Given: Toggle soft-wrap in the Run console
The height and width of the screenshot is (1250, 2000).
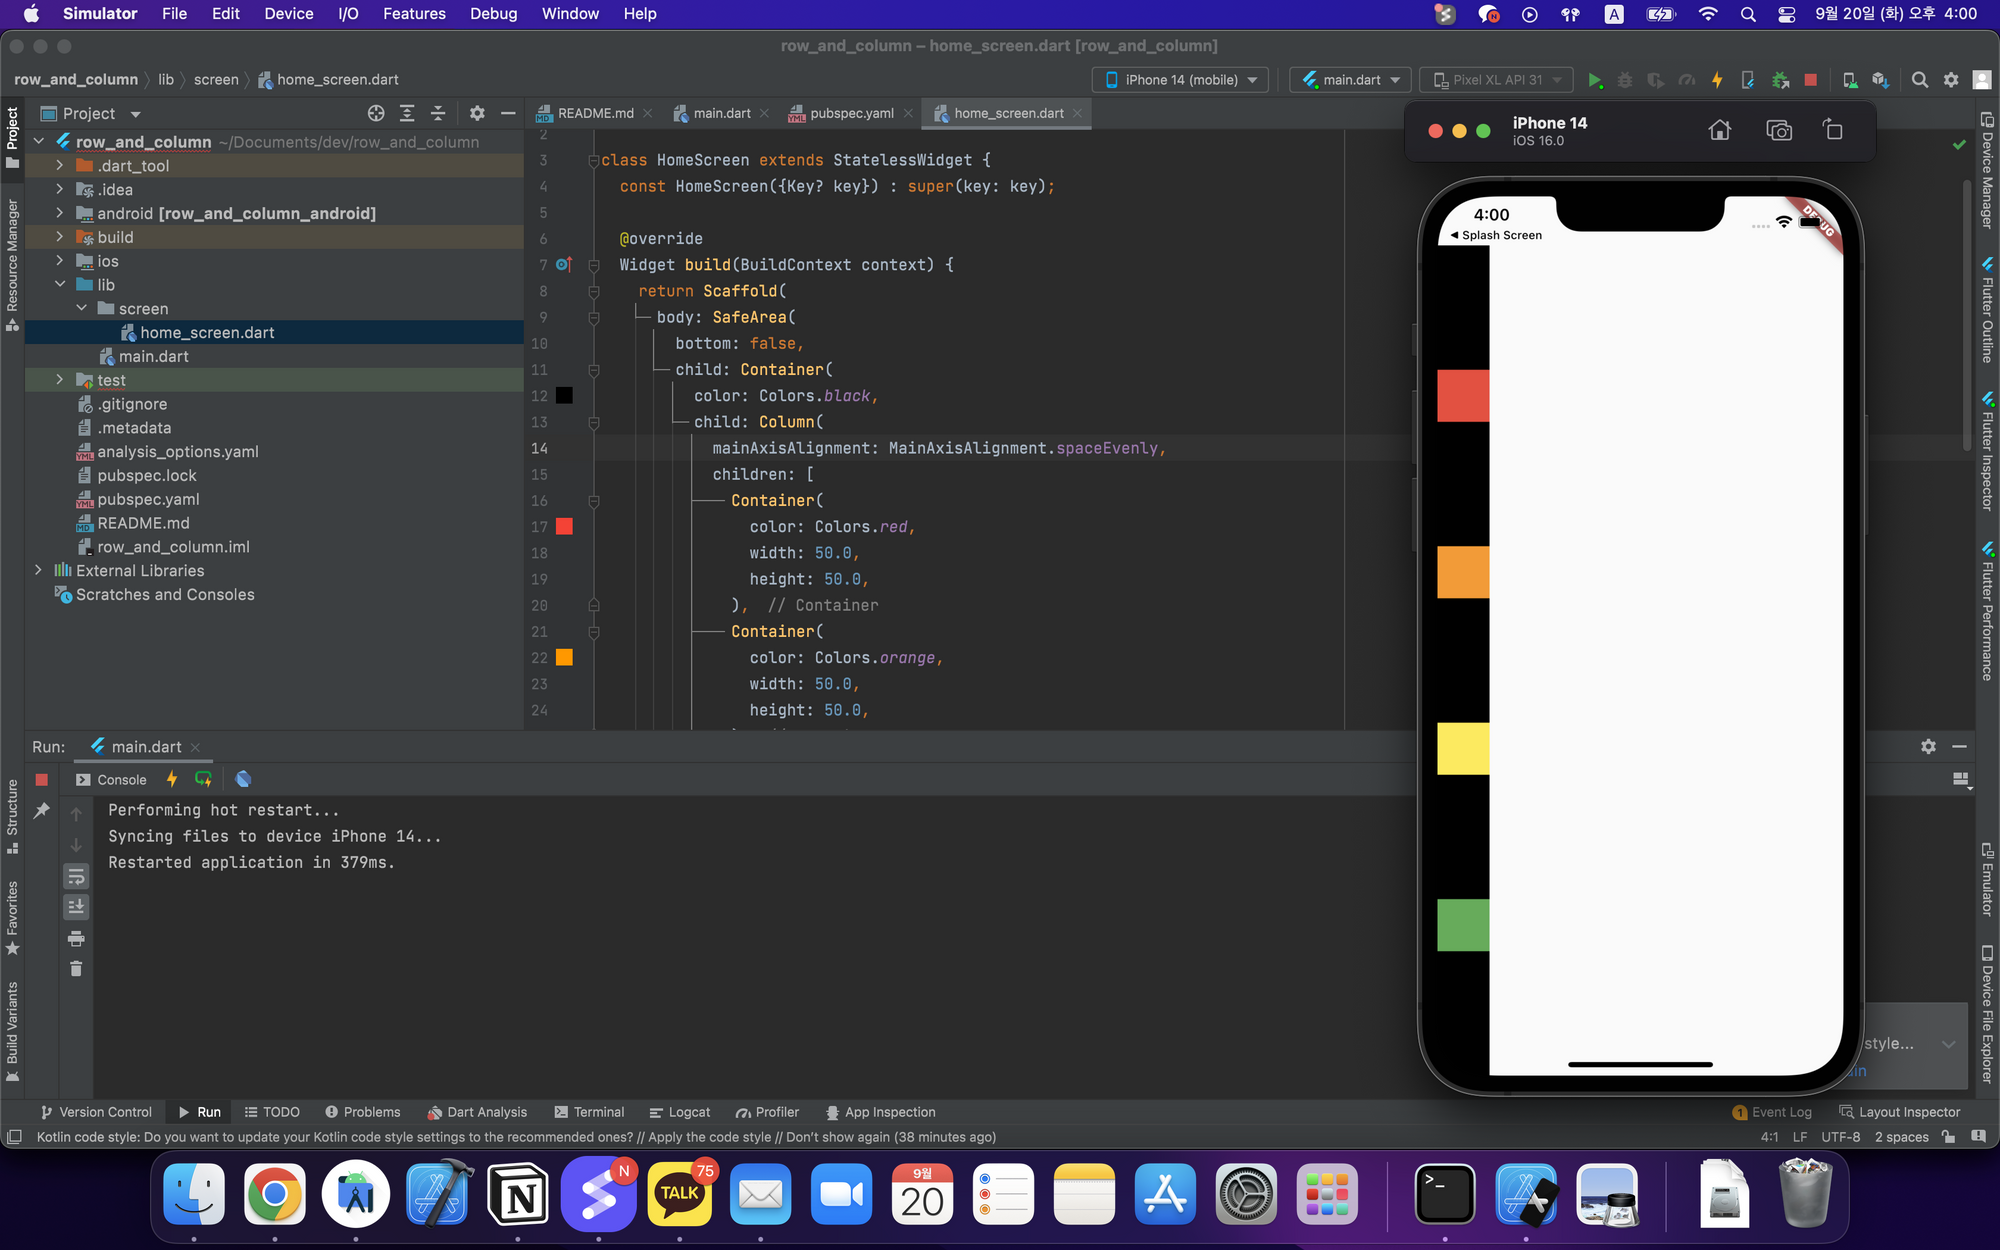Looking at the screenshot, I should 76,877.
